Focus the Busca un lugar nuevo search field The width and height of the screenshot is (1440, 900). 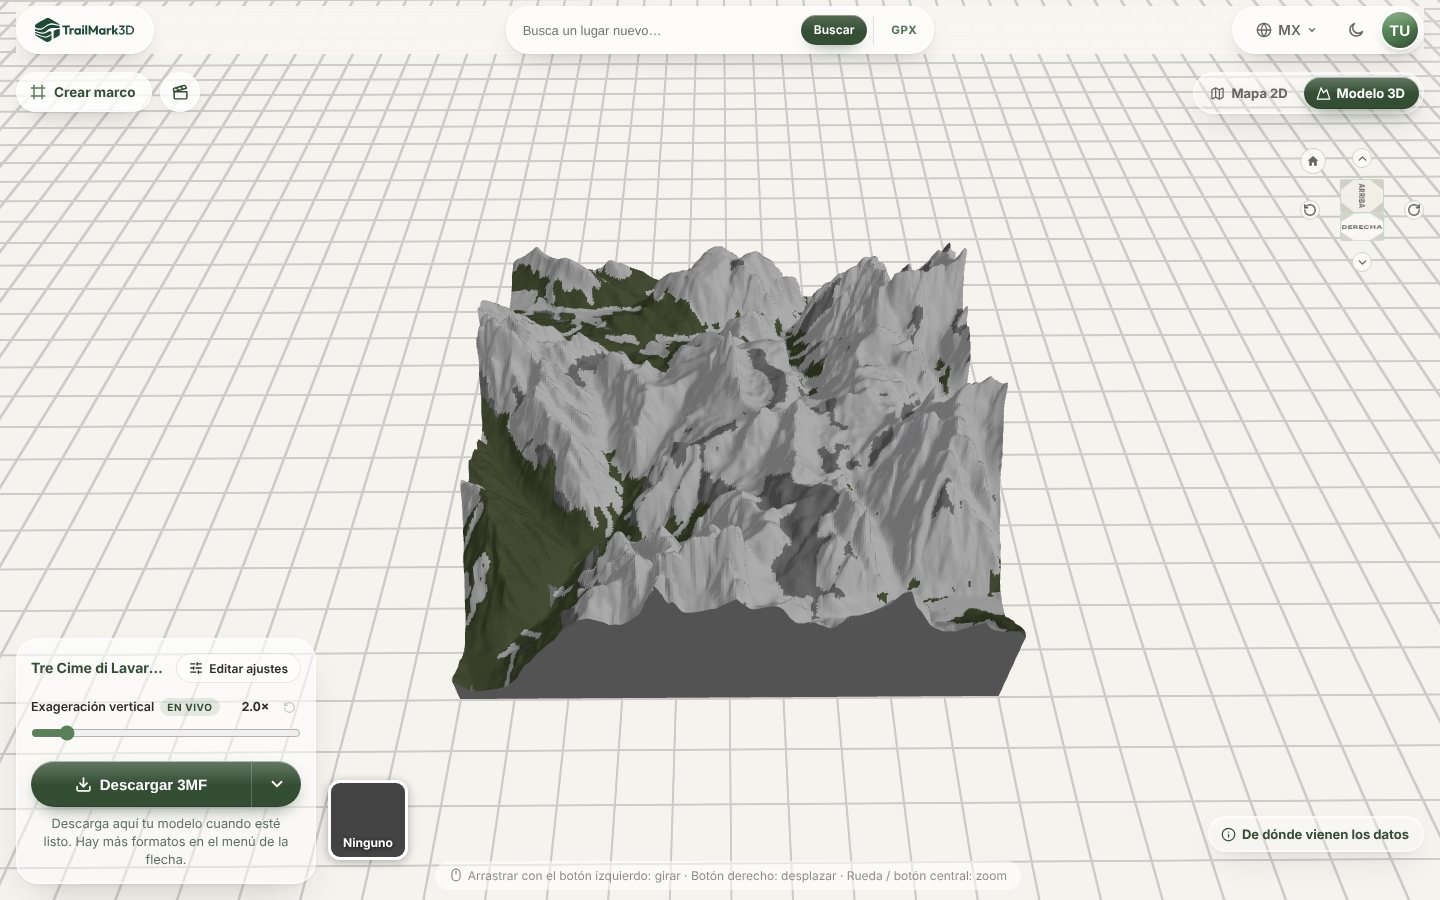[x=656, y=30]
